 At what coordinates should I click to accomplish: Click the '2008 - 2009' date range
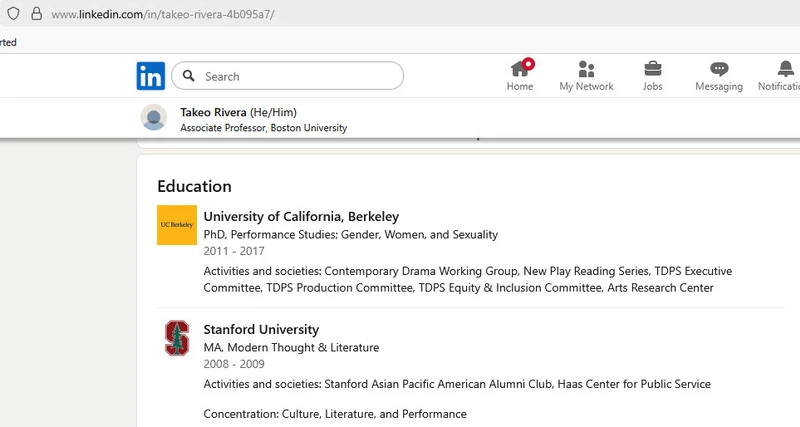point(234,364)
